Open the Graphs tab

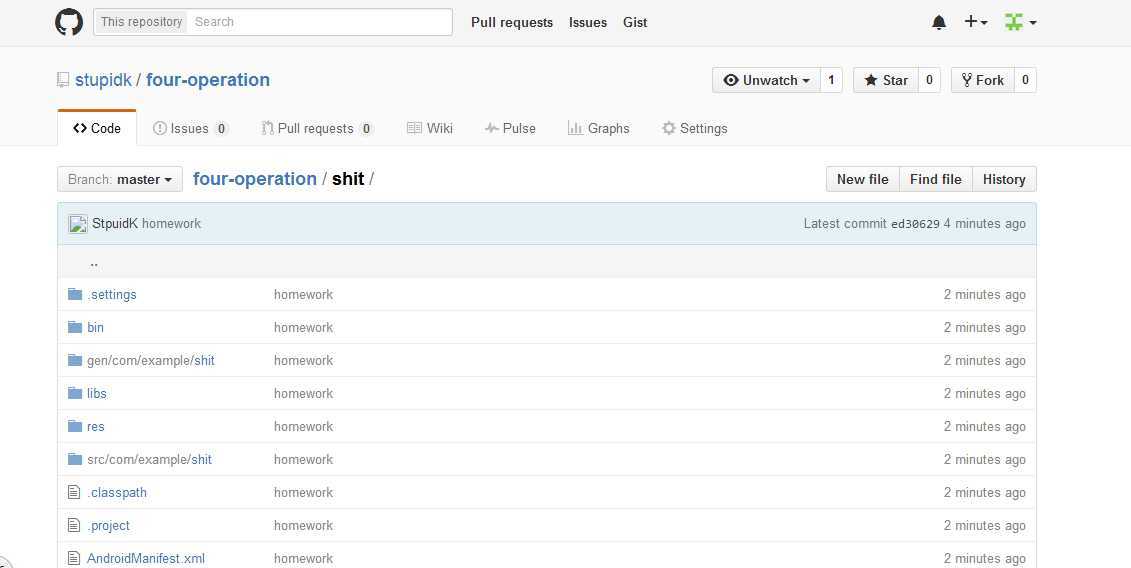click(x=599, y=128)
